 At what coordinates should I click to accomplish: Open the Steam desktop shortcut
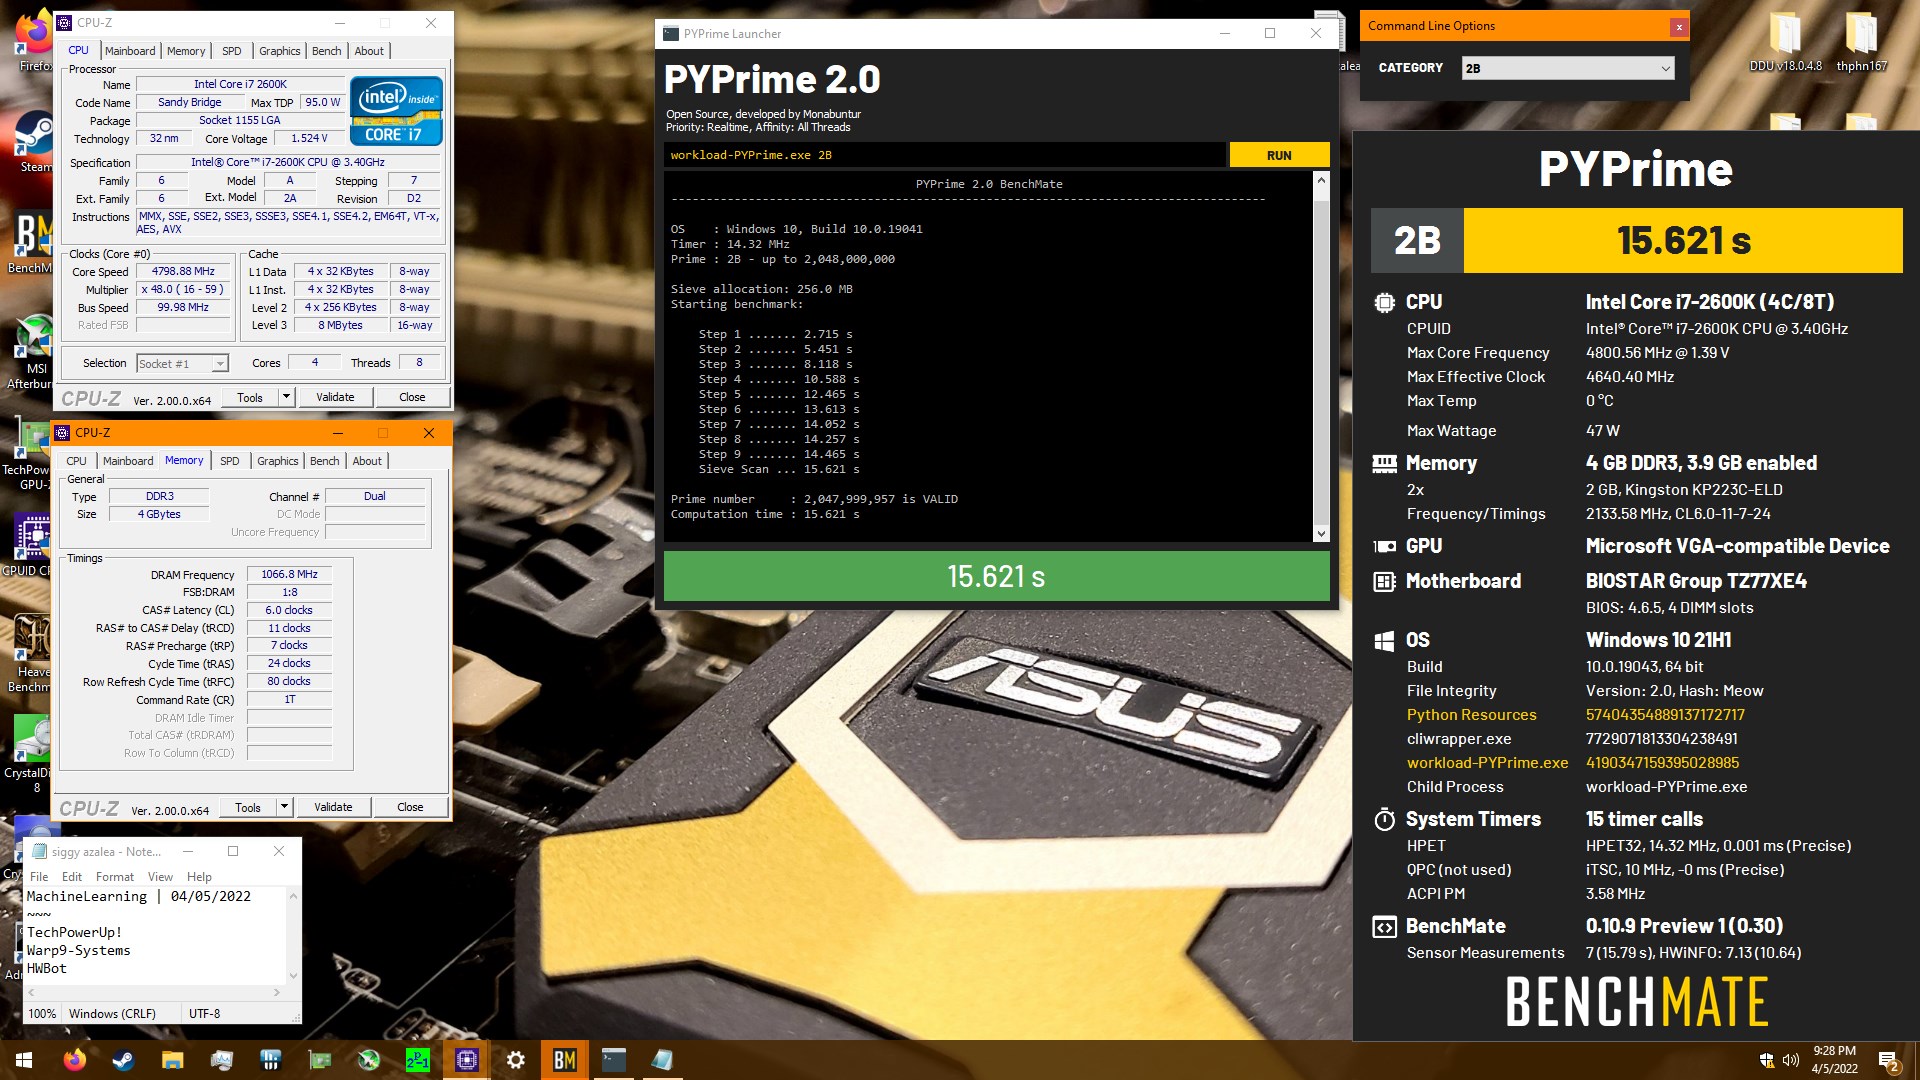pyautogui.click(x=34, y=140)
